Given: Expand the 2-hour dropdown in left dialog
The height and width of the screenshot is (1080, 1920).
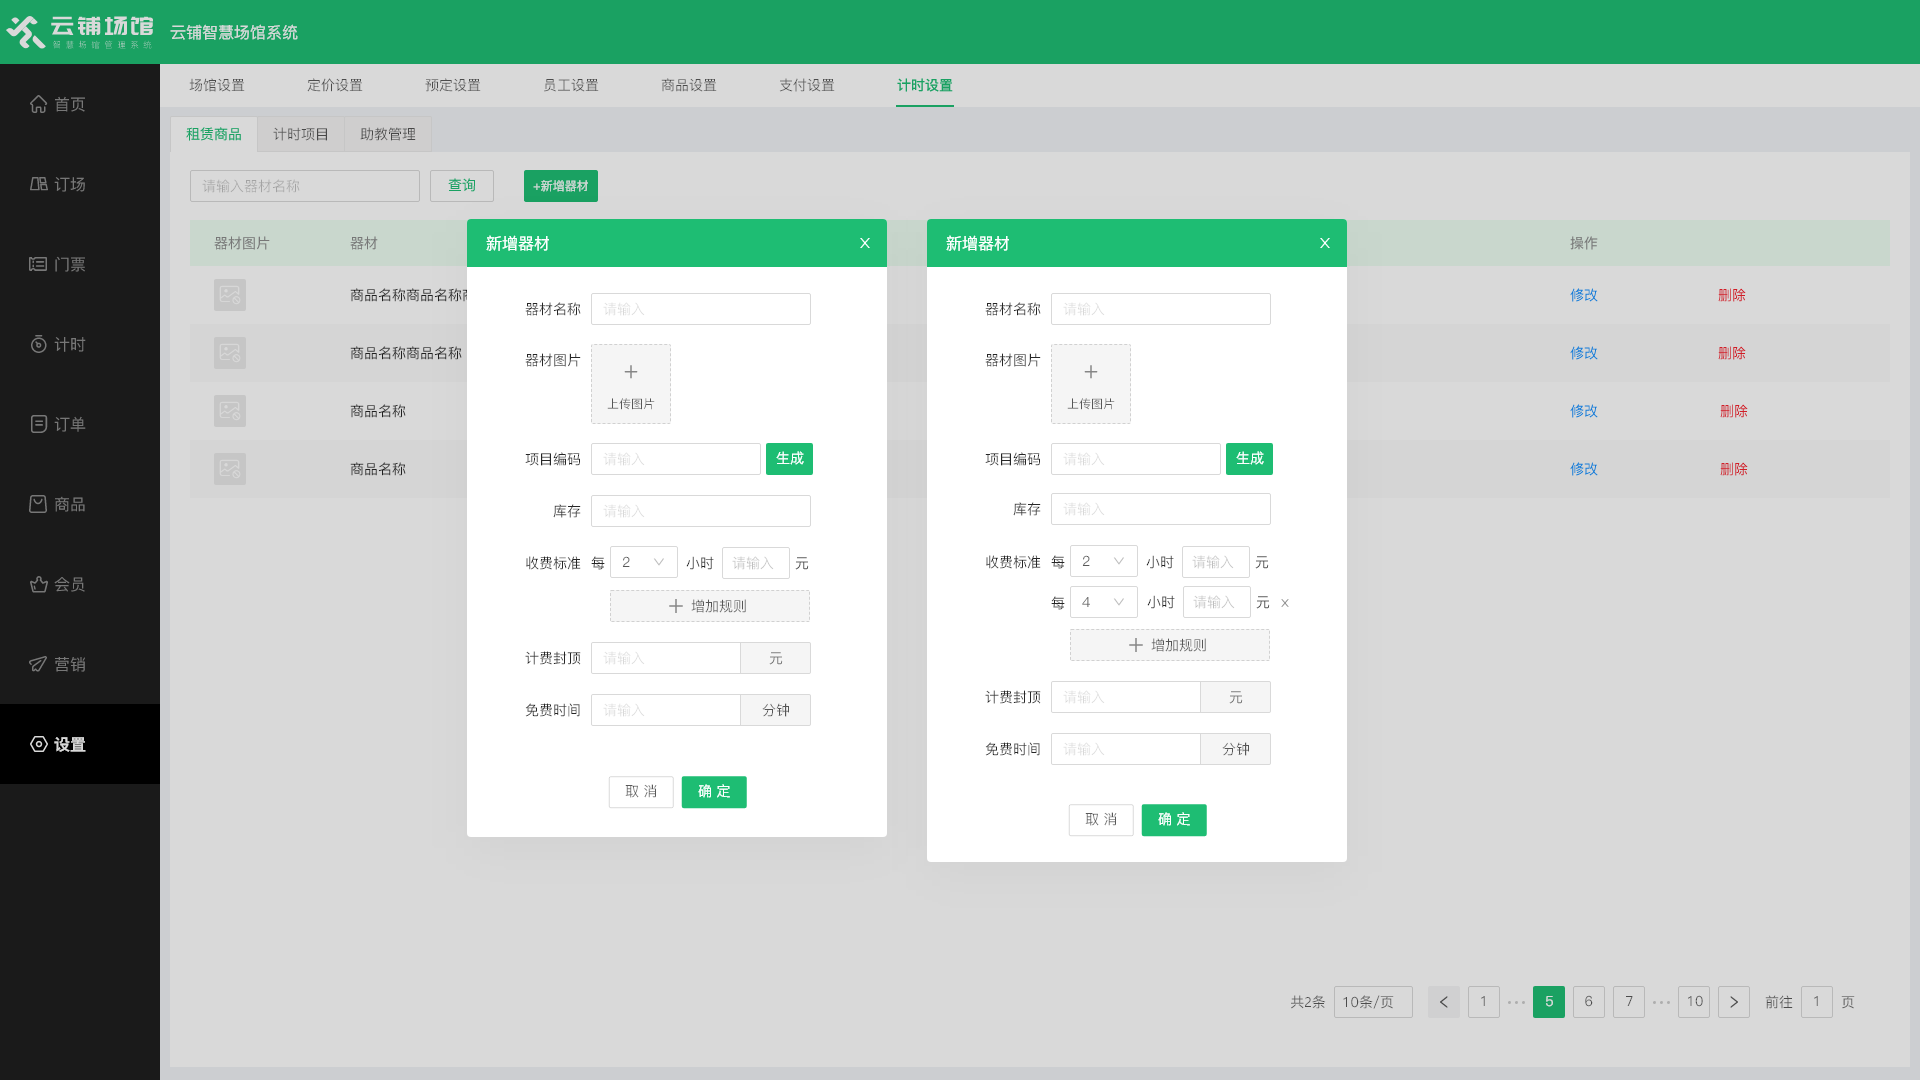Looking at the screenshot, I should 643,562.
